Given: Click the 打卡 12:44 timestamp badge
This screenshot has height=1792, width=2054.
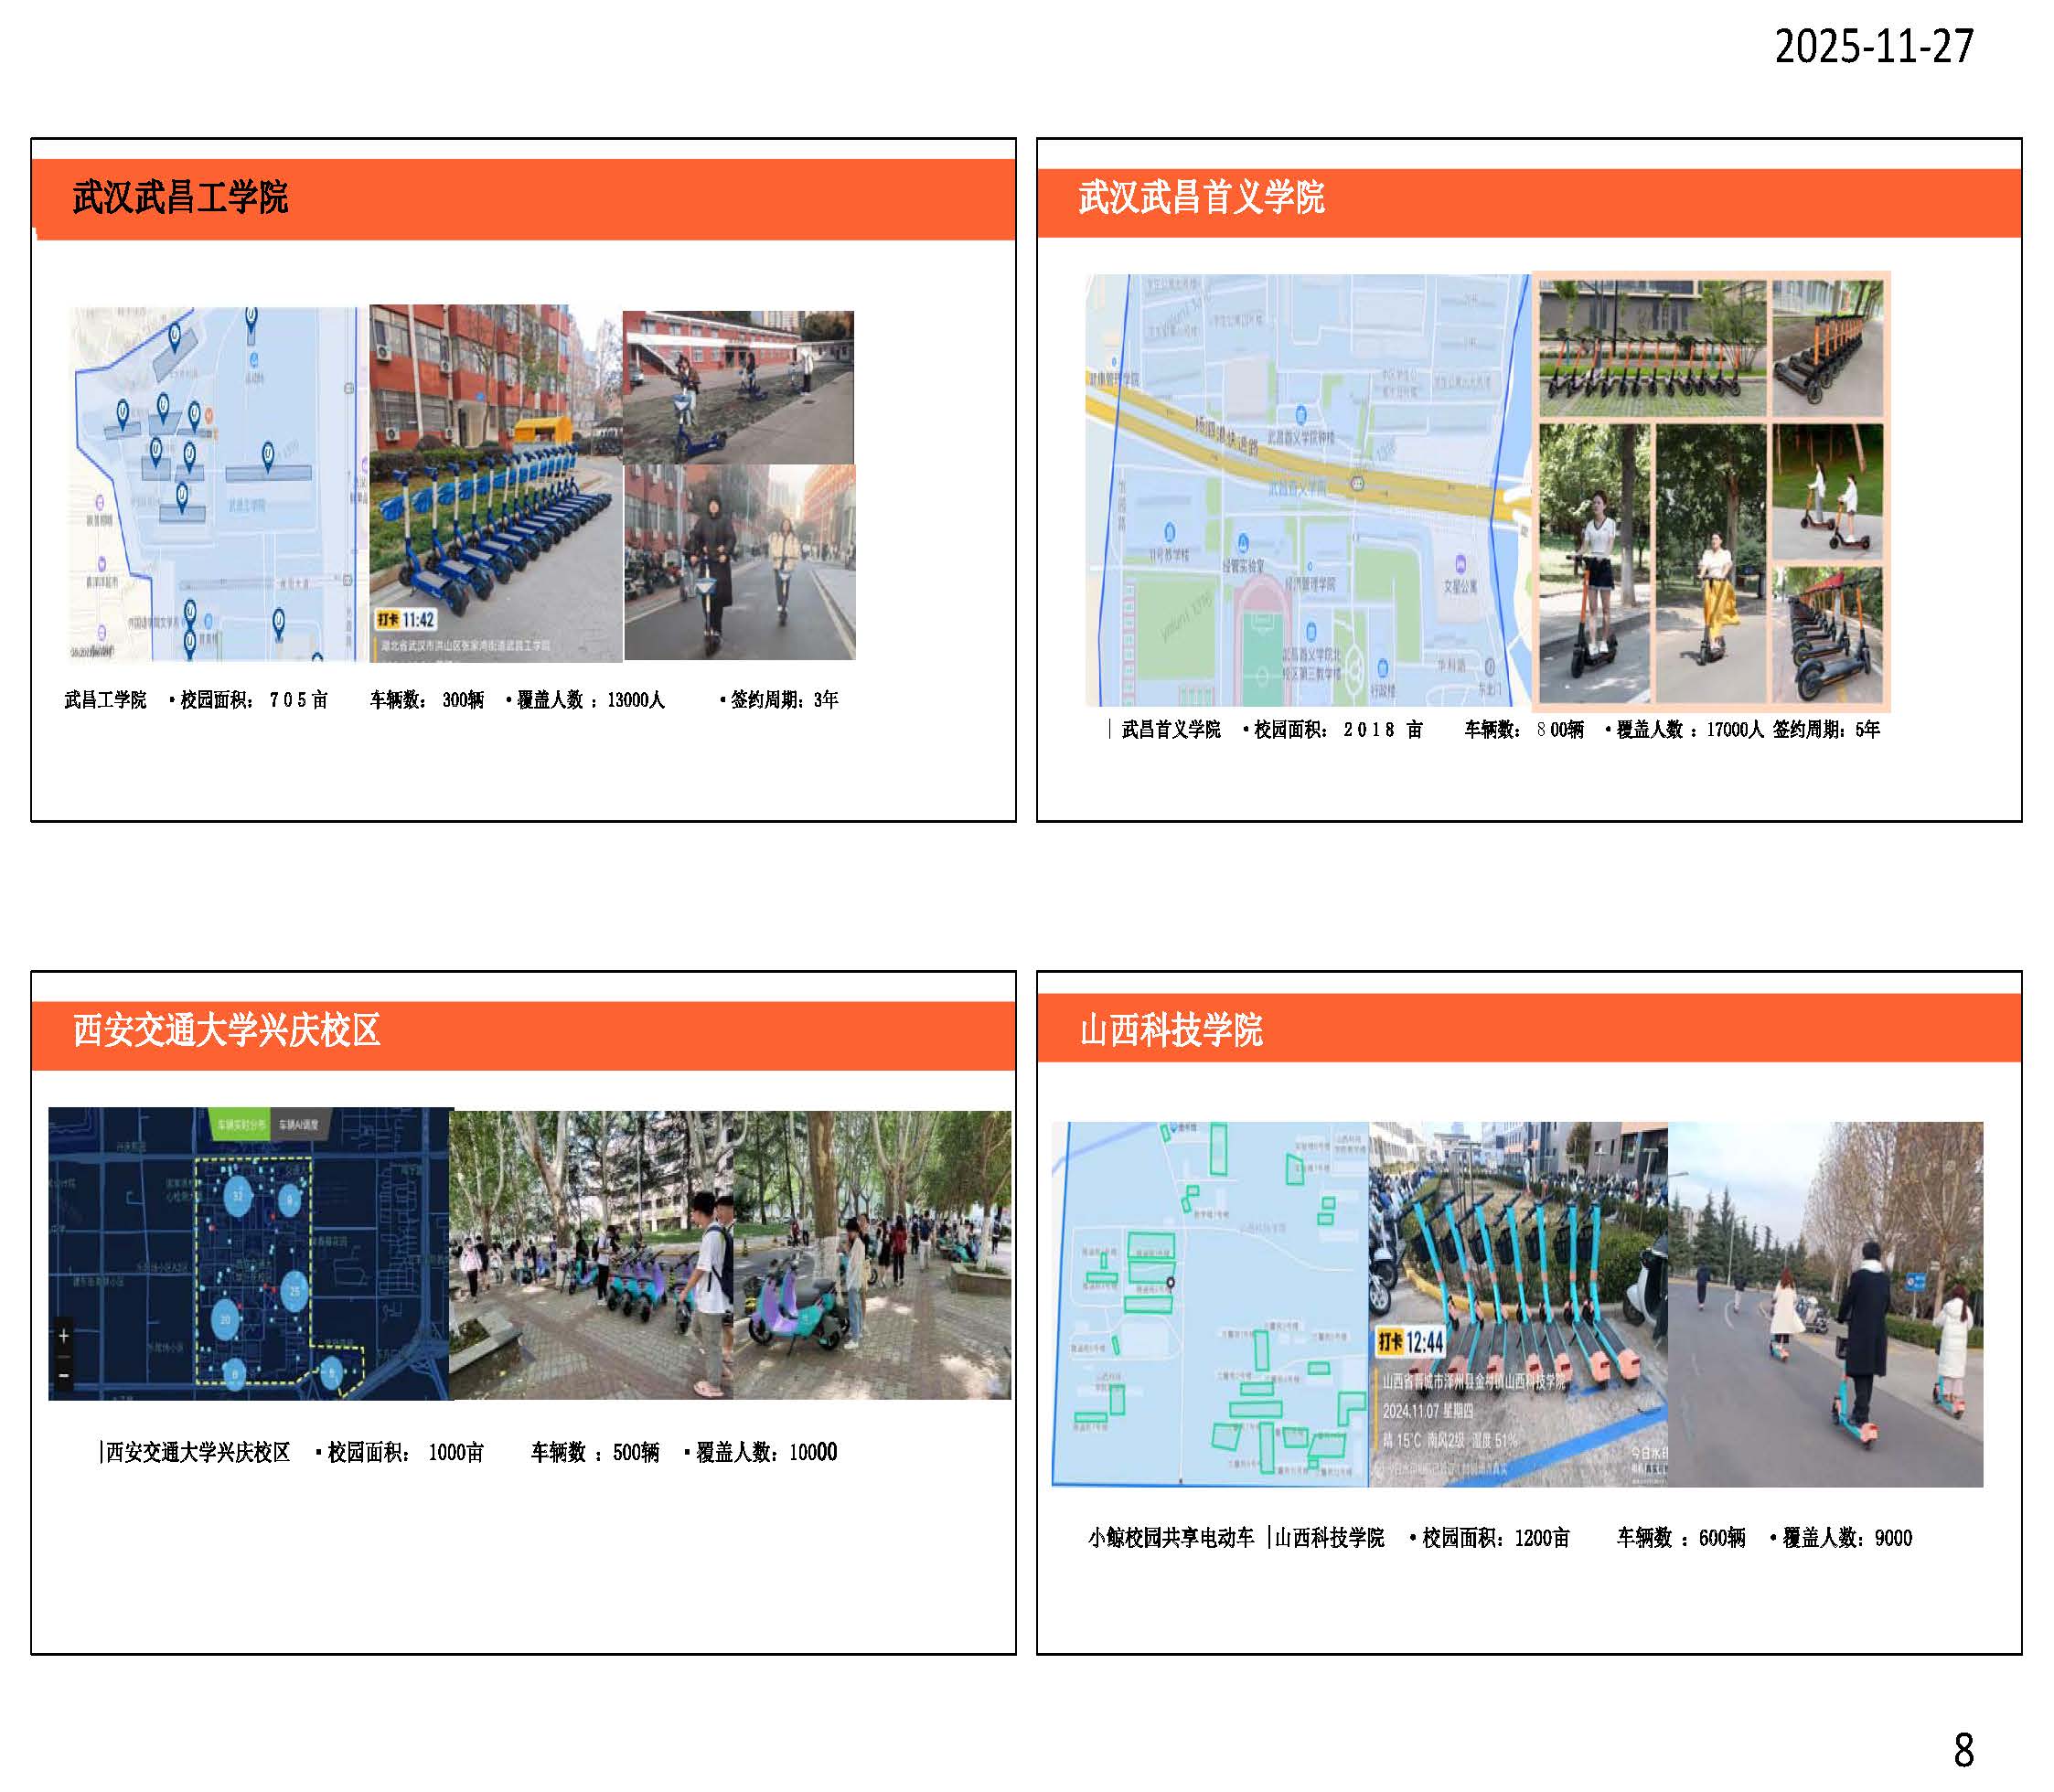Looking at the screenshot, I should pyautogui.click(x=1411, y=1342).
